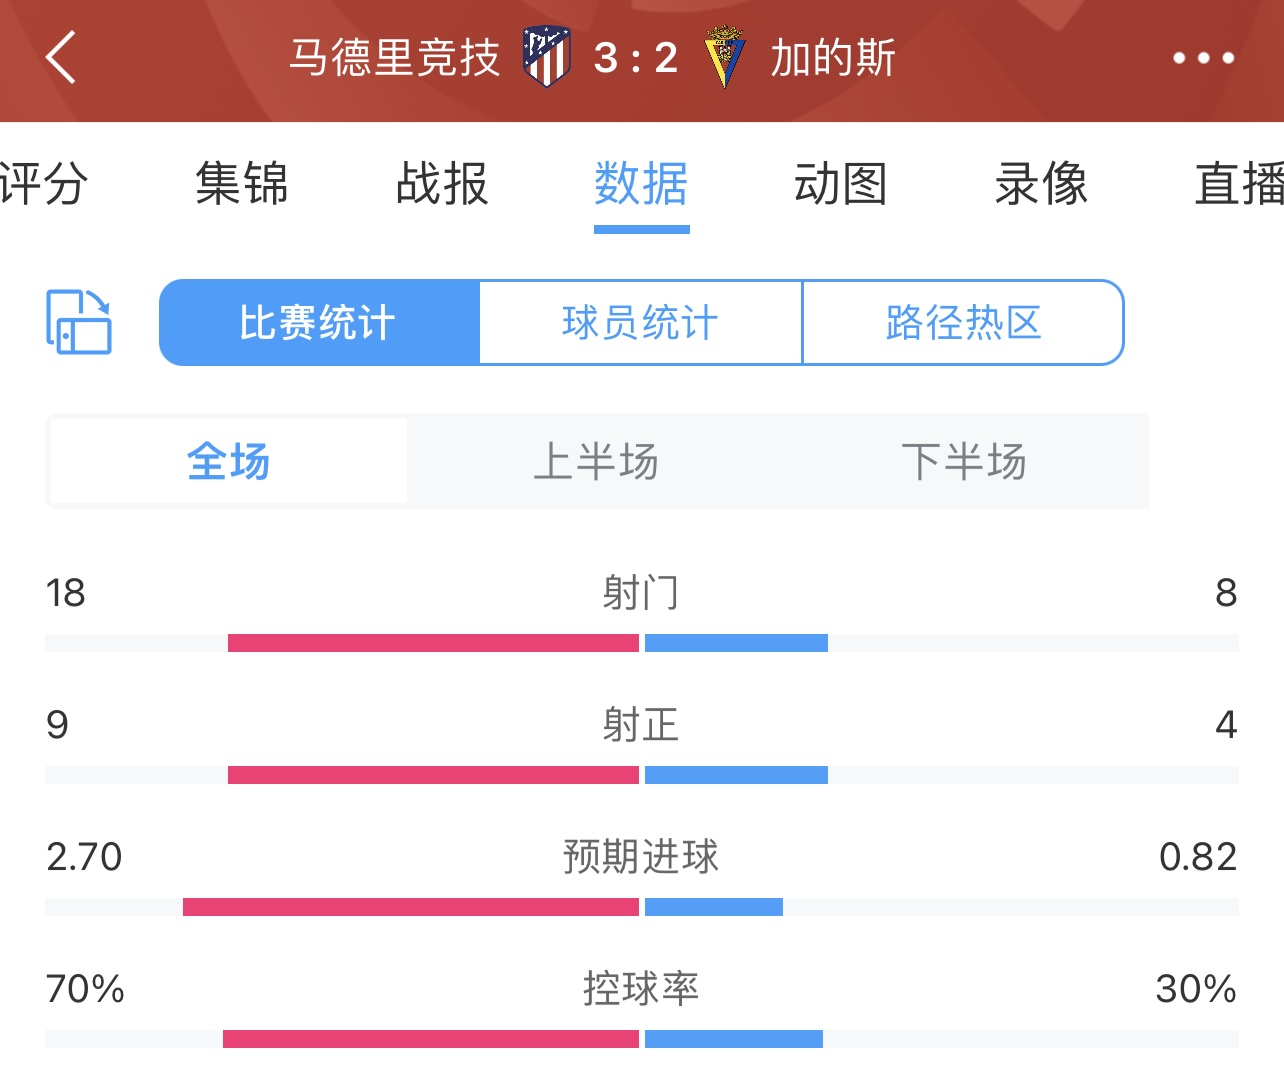Open the 录像 tab

[x=1041, y=184]
